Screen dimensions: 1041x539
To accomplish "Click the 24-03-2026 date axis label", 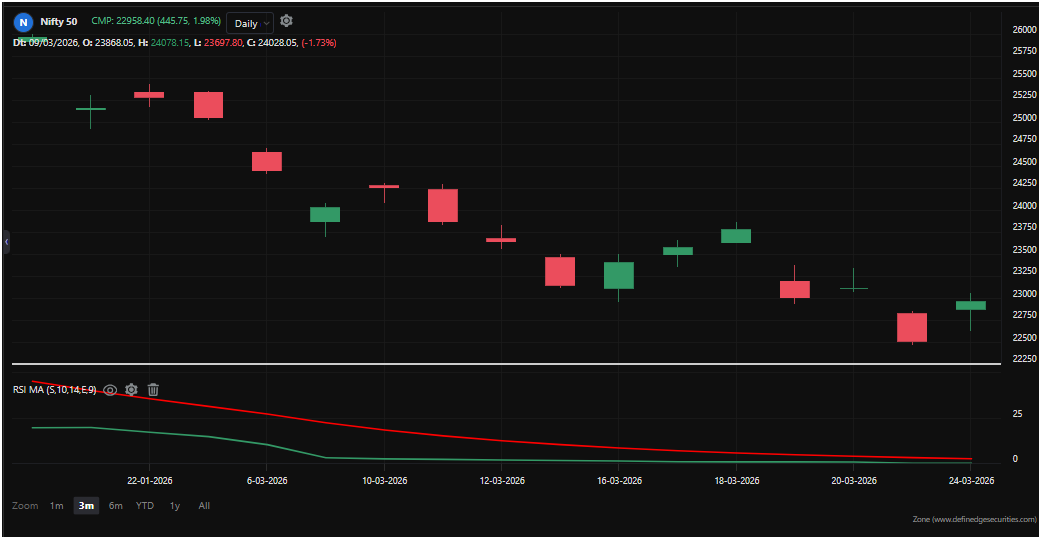I will [x=970, y=481].
